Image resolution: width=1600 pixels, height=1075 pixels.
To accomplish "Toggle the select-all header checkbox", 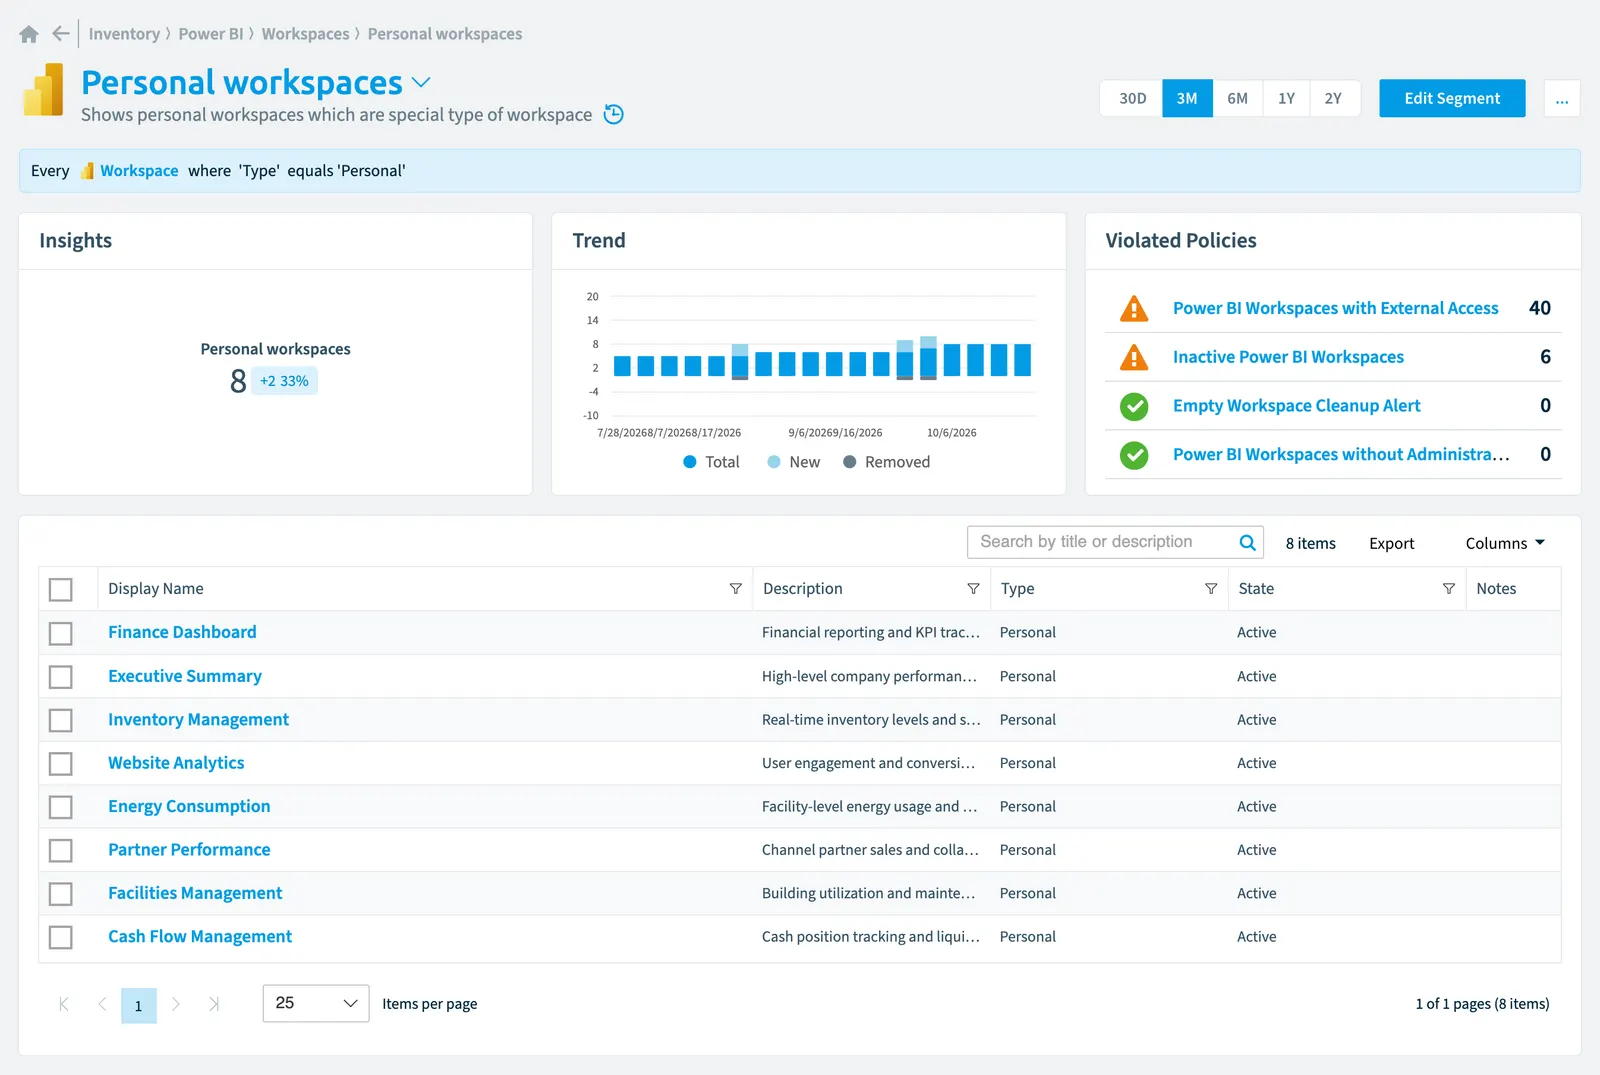I will [61, 590].
